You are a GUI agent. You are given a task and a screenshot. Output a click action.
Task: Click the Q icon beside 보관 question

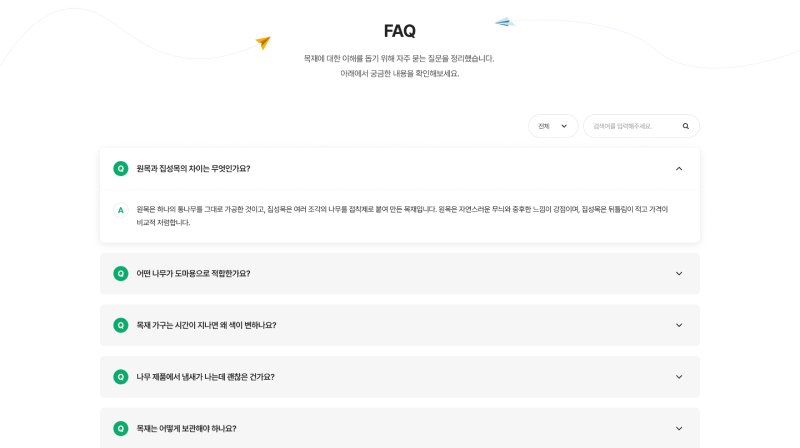[121, 428]
